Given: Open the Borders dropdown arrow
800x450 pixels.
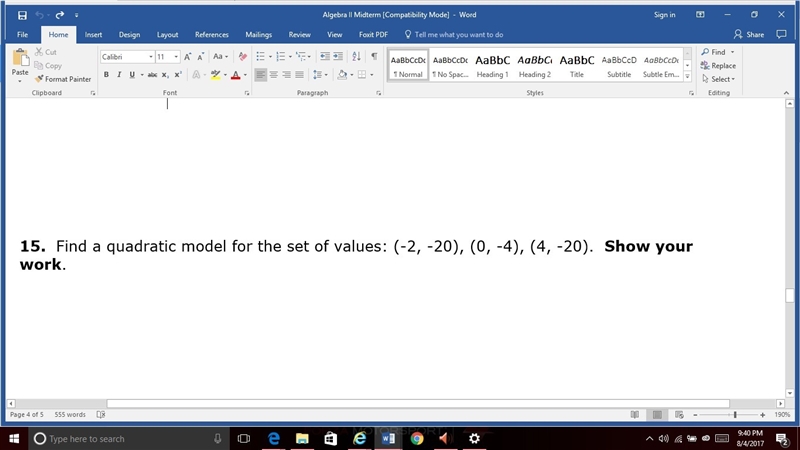Looking at the screenshot, I should 371,75.
